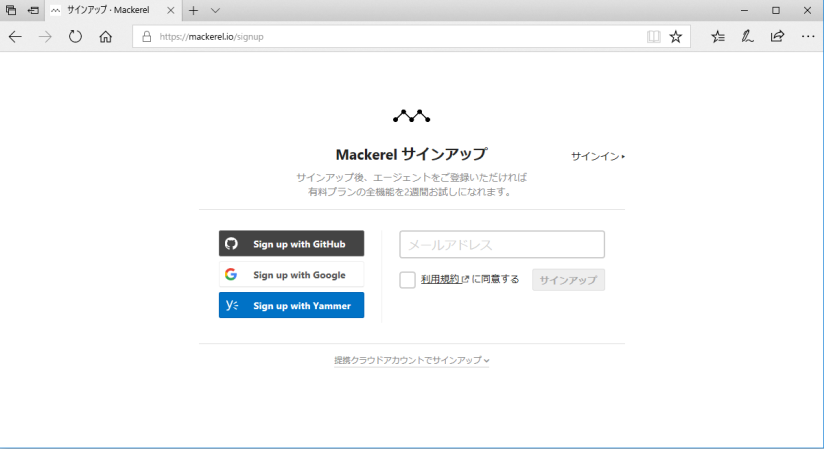Expand tab previews chevron
This screenshot has height=449, width=824.
point(215,11)
